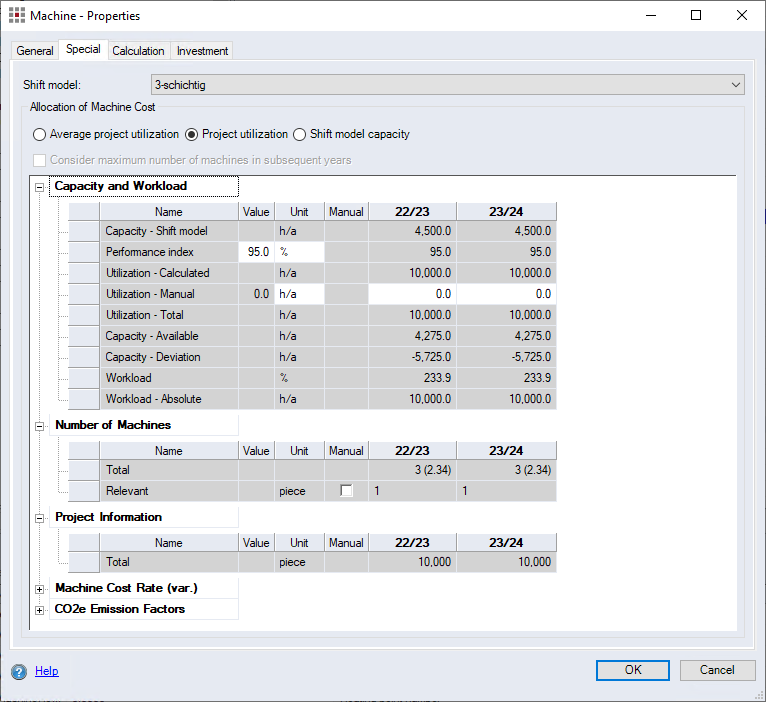
Task: Collapse the Project Information section
Action: click(x=40, y=518)
